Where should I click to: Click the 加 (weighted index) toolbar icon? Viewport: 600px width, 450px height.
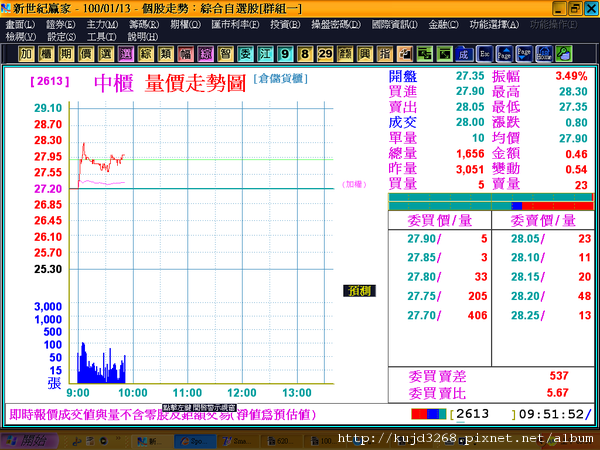[x=26, y=54]
